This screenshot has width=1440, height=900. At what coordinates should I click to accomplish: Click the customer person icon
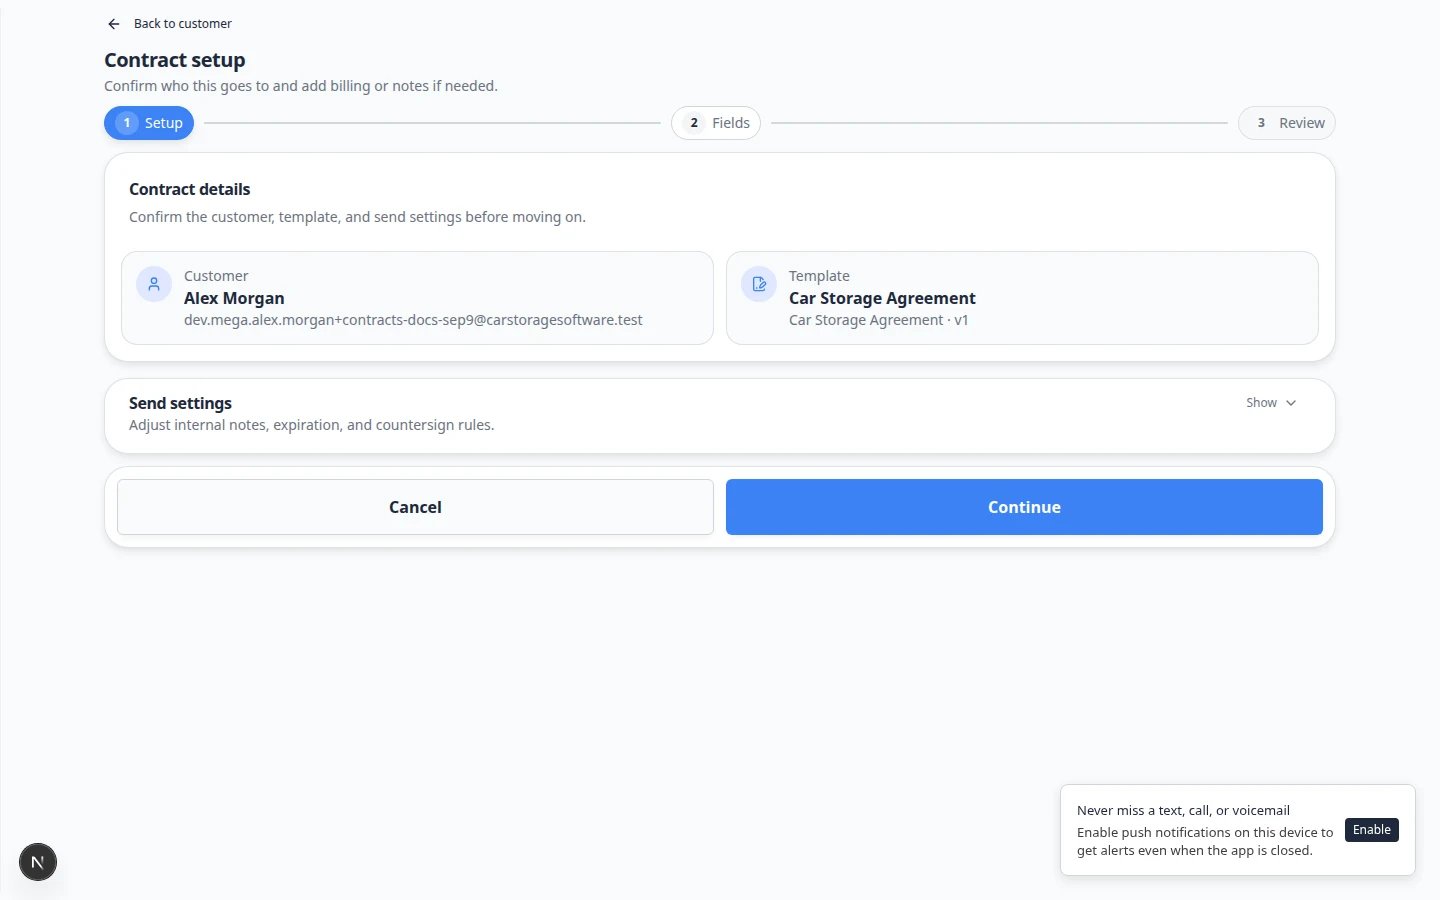click(x=154, y=284)
